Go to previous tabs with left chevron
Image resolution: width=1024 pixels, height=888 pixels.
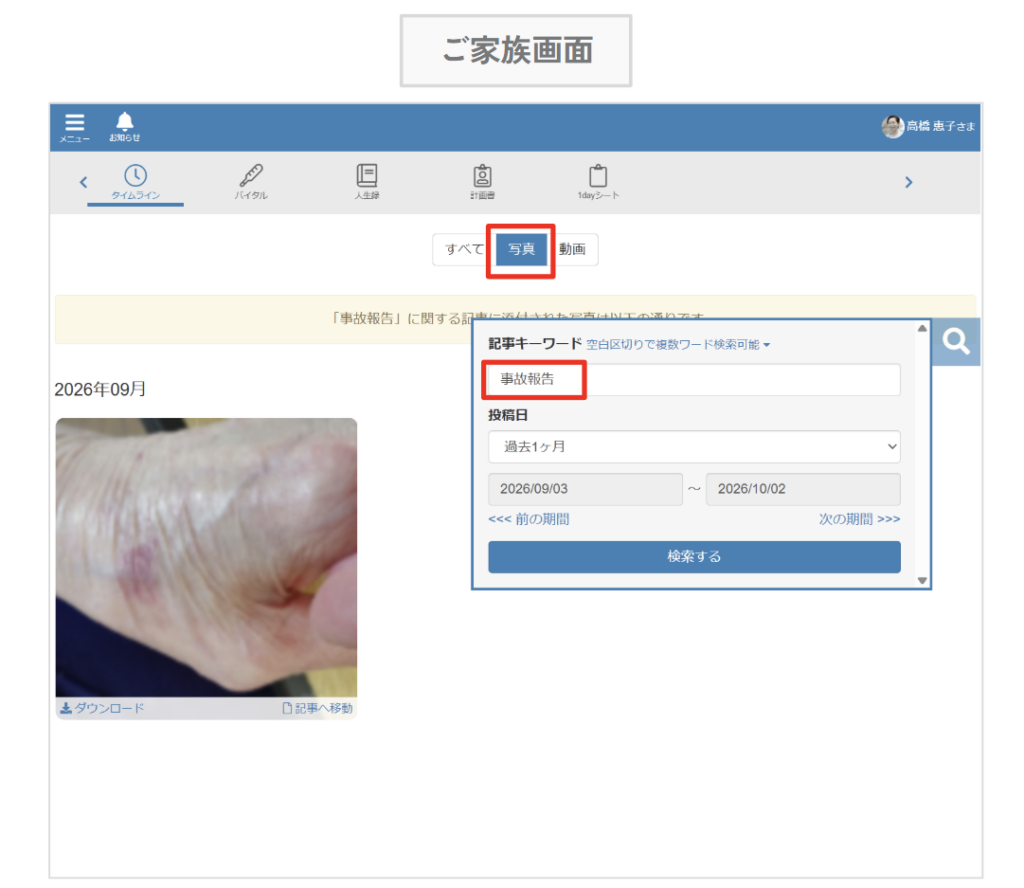84,182
